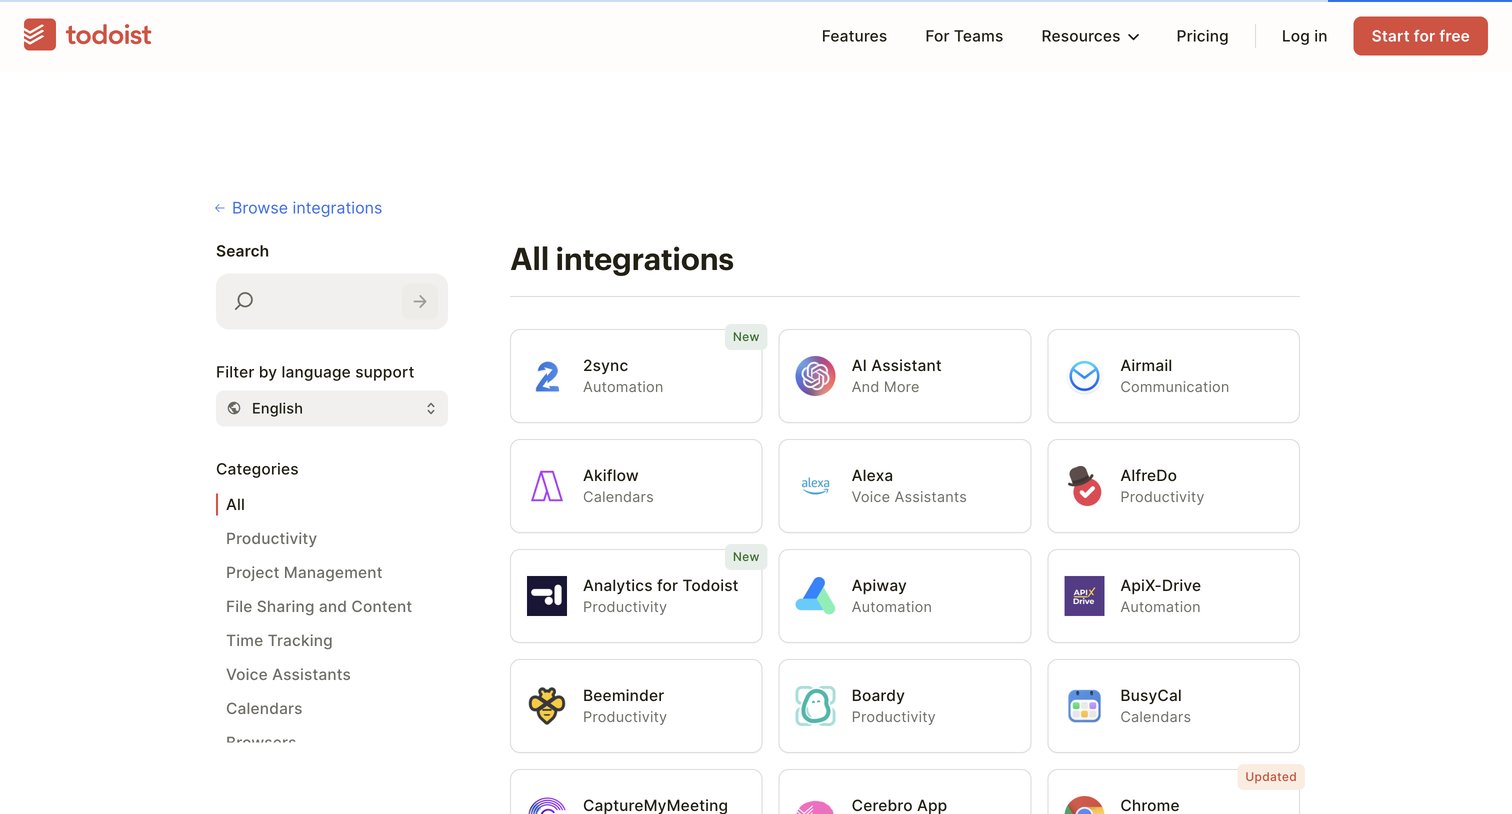The width and height of the screenshot is (1512, 814).
Task: Select the Productivity category
Action: click(x=271, y=539)
